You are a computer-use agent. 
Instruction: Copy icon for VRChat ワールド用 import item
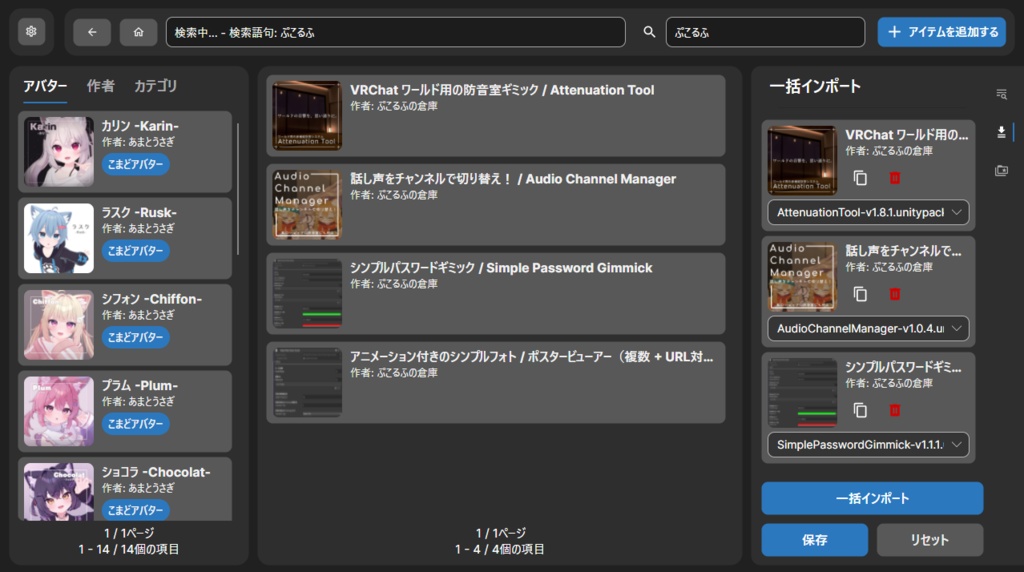[x=860, y=178]
